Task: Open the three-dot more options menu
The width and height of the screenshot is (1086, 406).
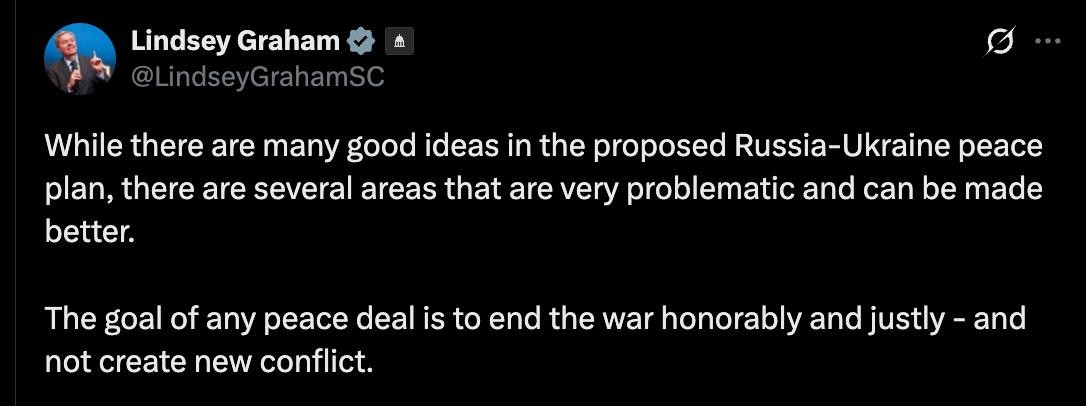Action: tap(1048, 42)
